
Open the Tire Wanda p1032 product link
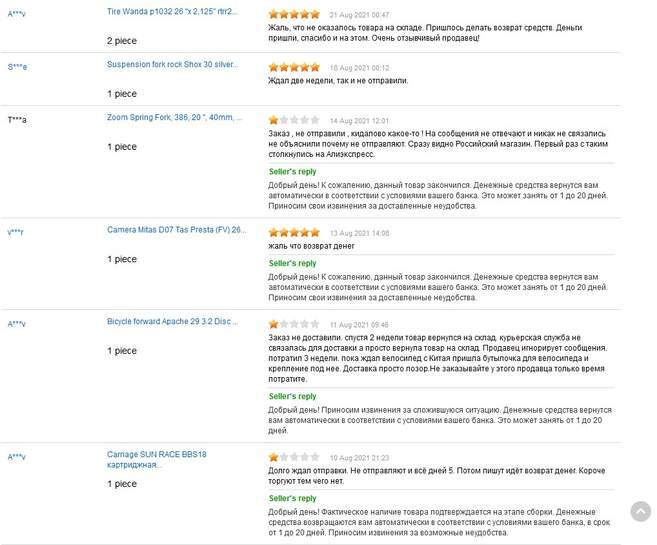pyautogui.click(x=172, y=10)
